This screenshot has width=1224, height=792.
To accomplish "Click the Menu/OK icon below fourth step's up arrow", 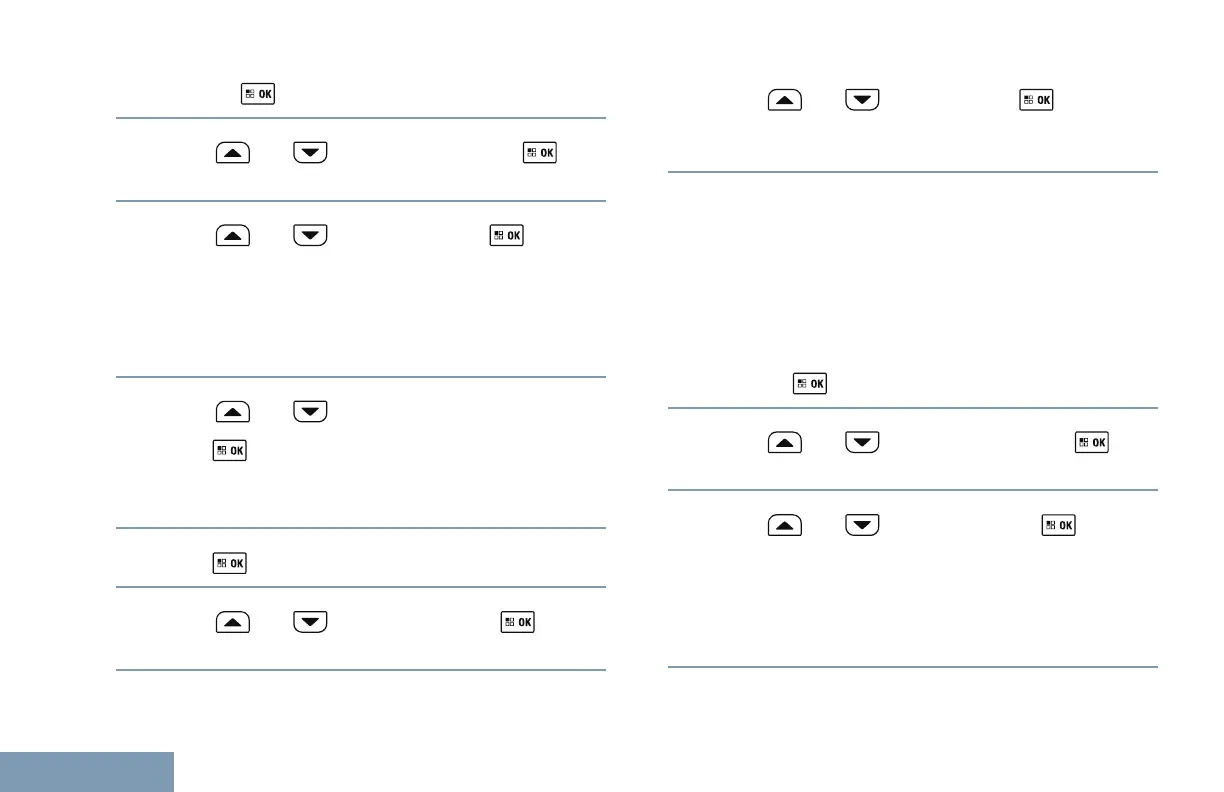I will [x=229, y=452].
